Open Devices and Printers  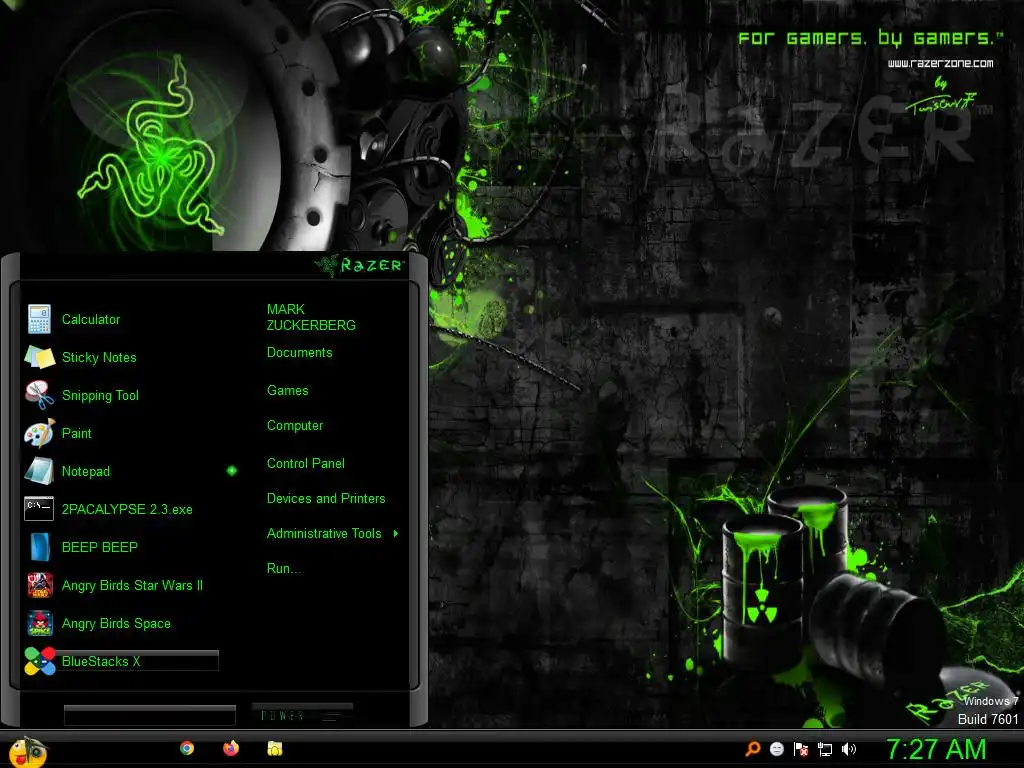click(x=326, y=498)
